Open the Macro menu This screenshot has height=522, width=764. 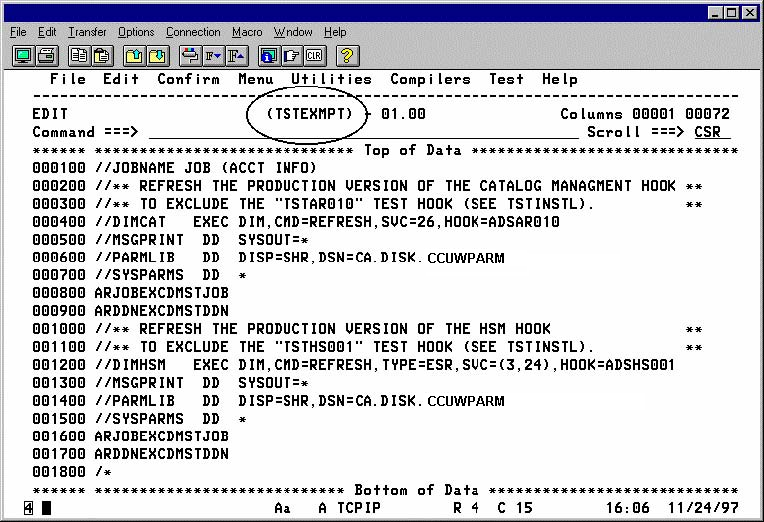click(x=247, y=32)
